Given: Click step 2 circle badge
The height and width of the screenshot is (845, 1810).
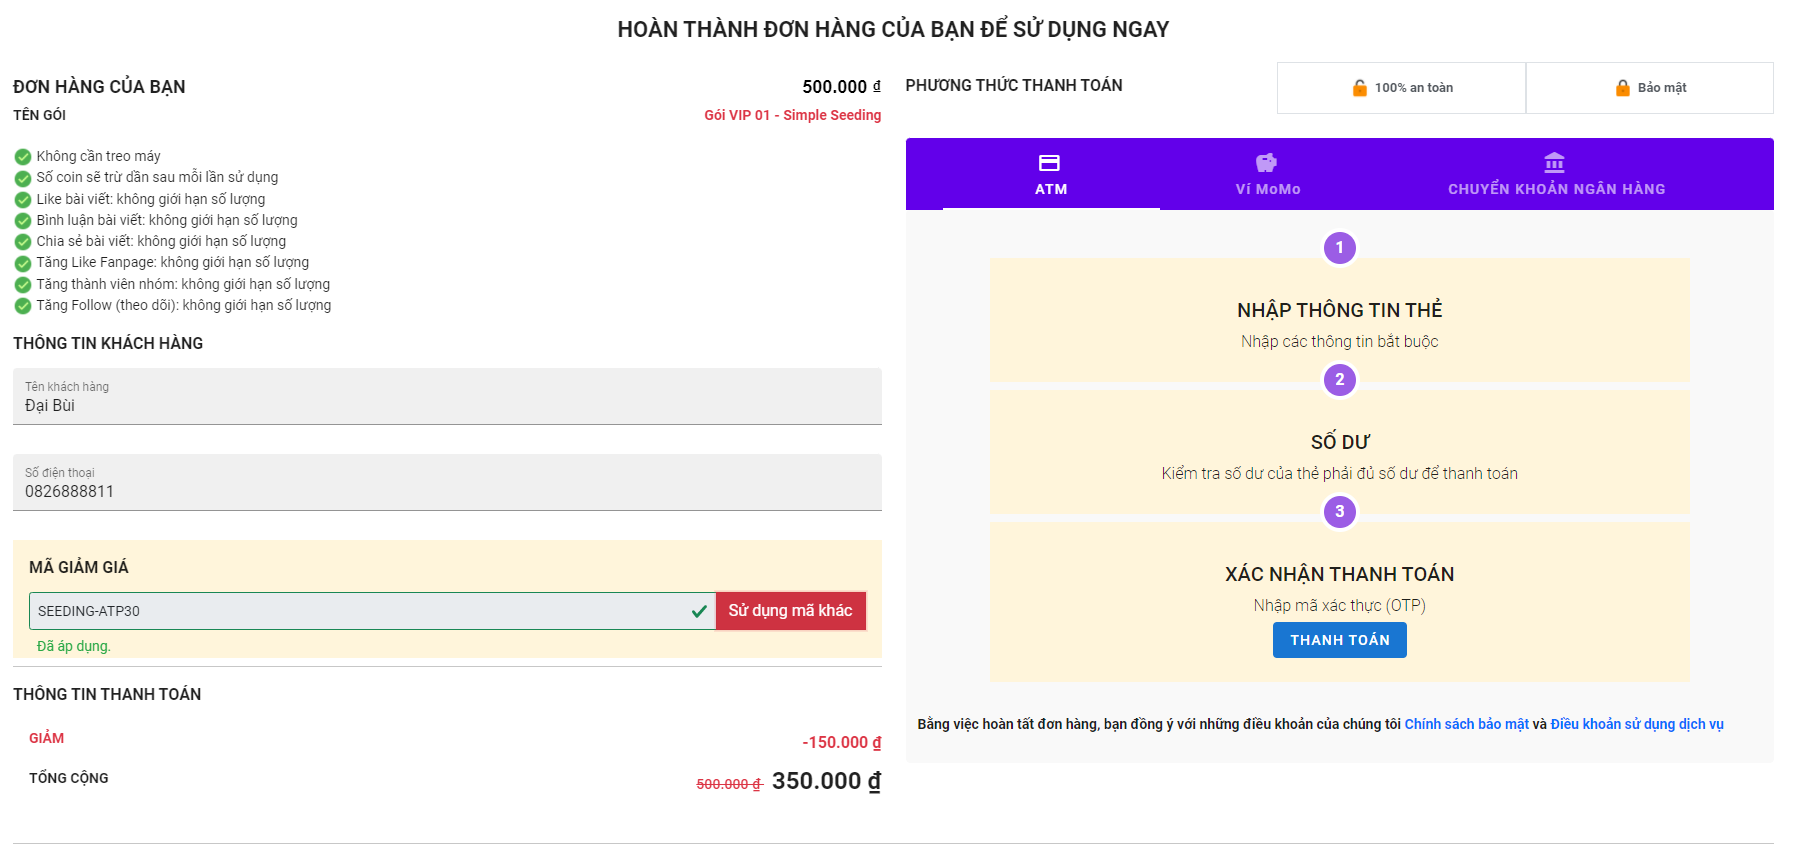Looking at the screenshot, I should 1339,380.
